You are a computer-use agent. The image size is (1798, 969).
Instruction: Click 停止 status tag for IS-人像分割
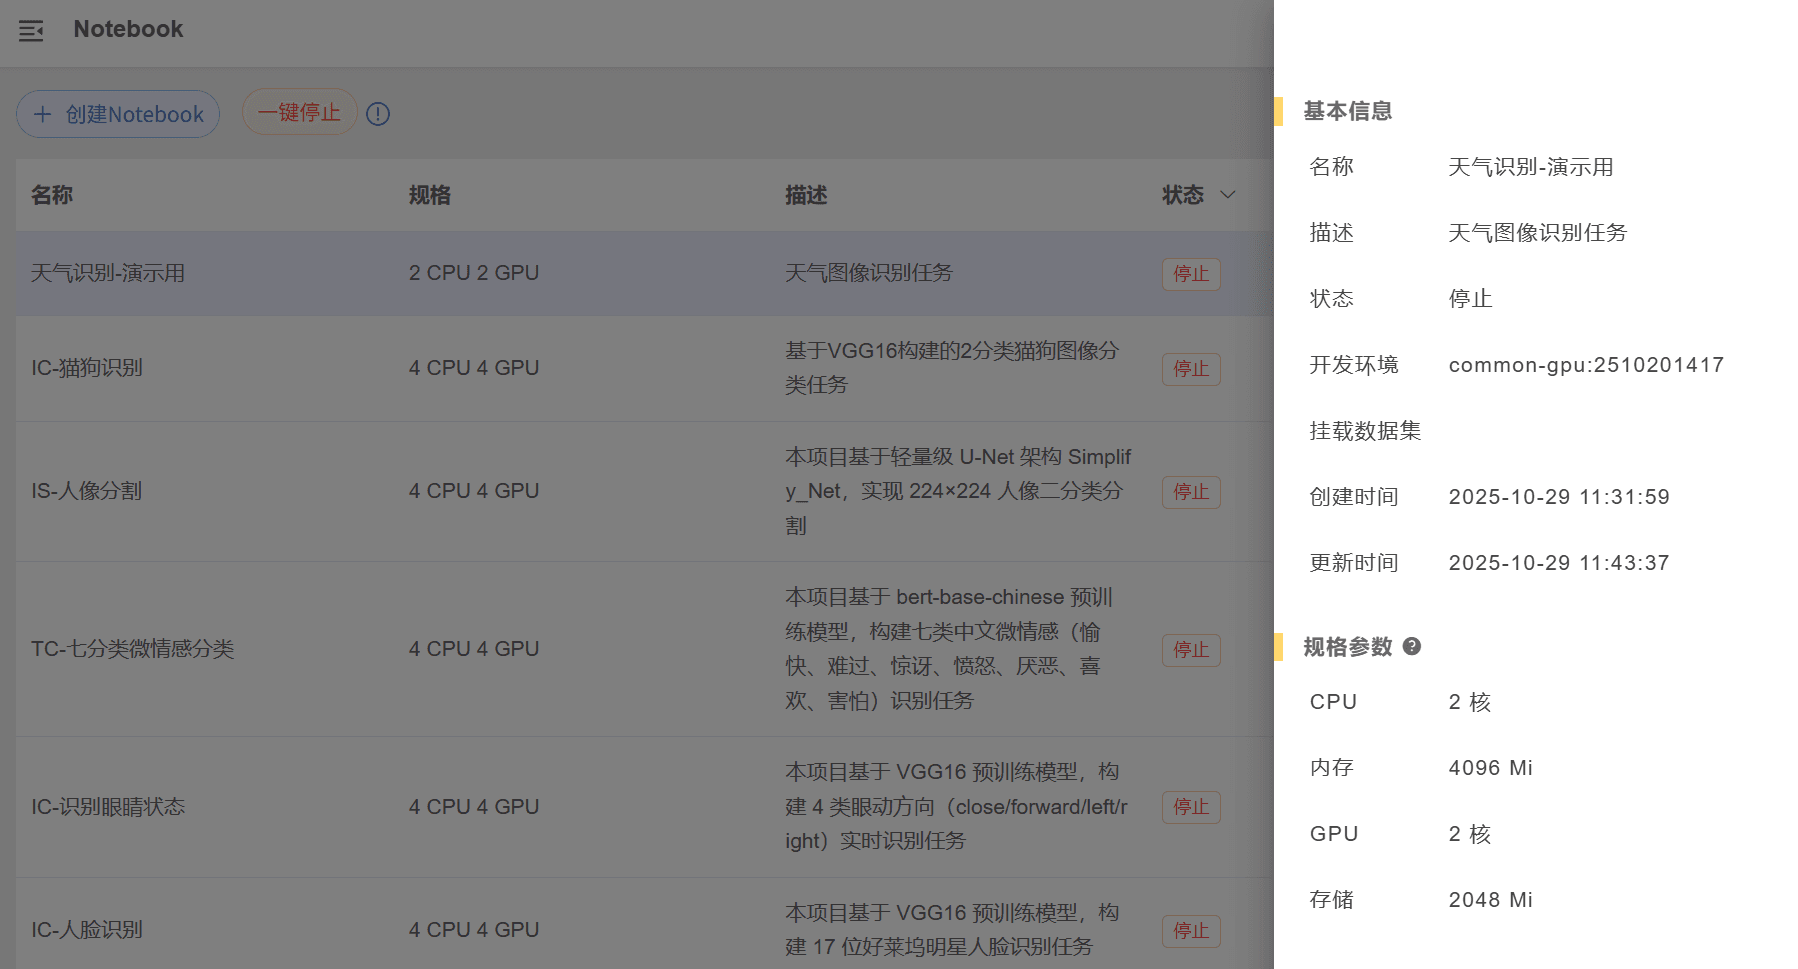tap(1190, 492)
